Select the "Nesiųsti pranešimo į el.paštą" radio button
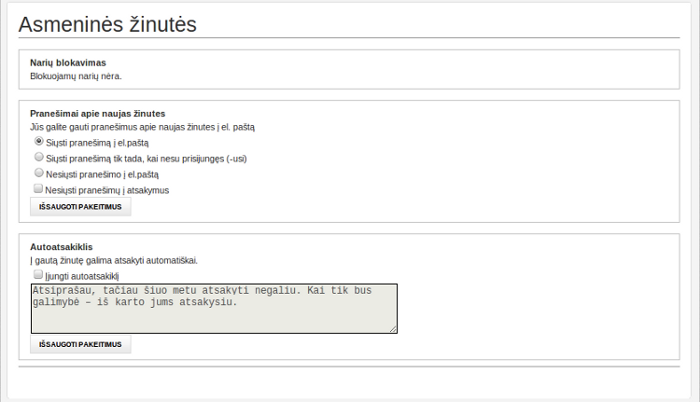Viewport: 700px width, 402px height. point(39,172)
